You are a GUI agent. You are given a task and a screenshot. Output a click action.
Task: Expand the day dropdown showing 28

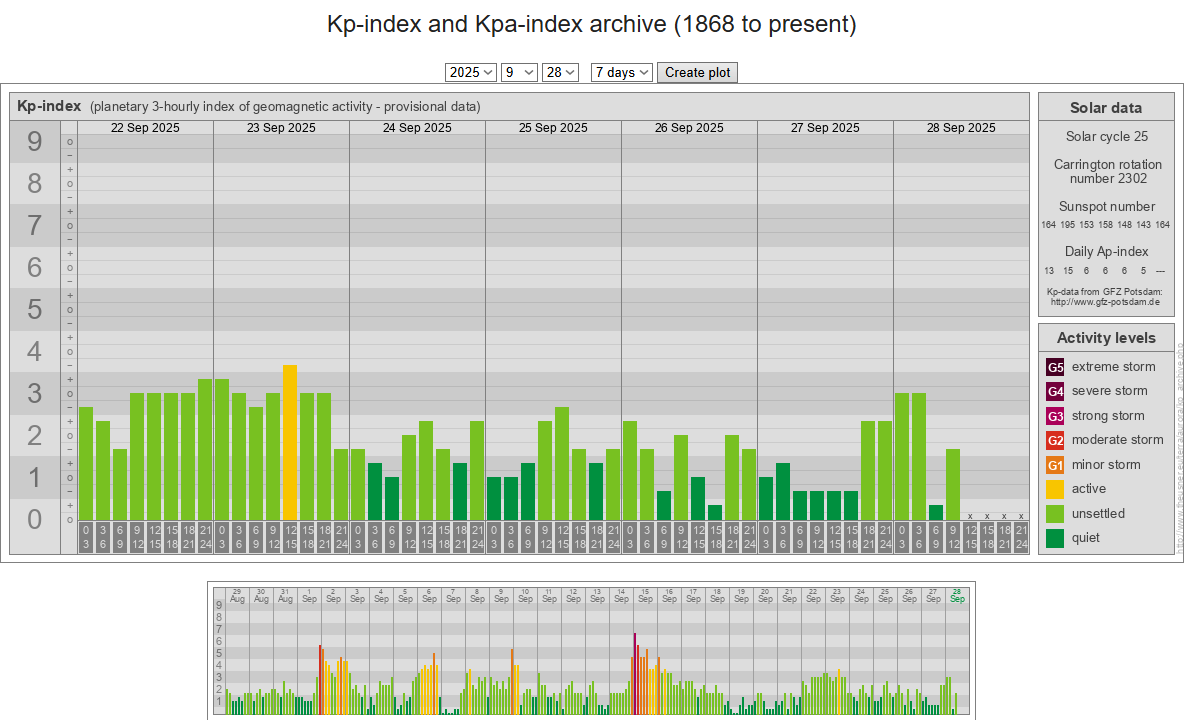(x=560, y=72)
